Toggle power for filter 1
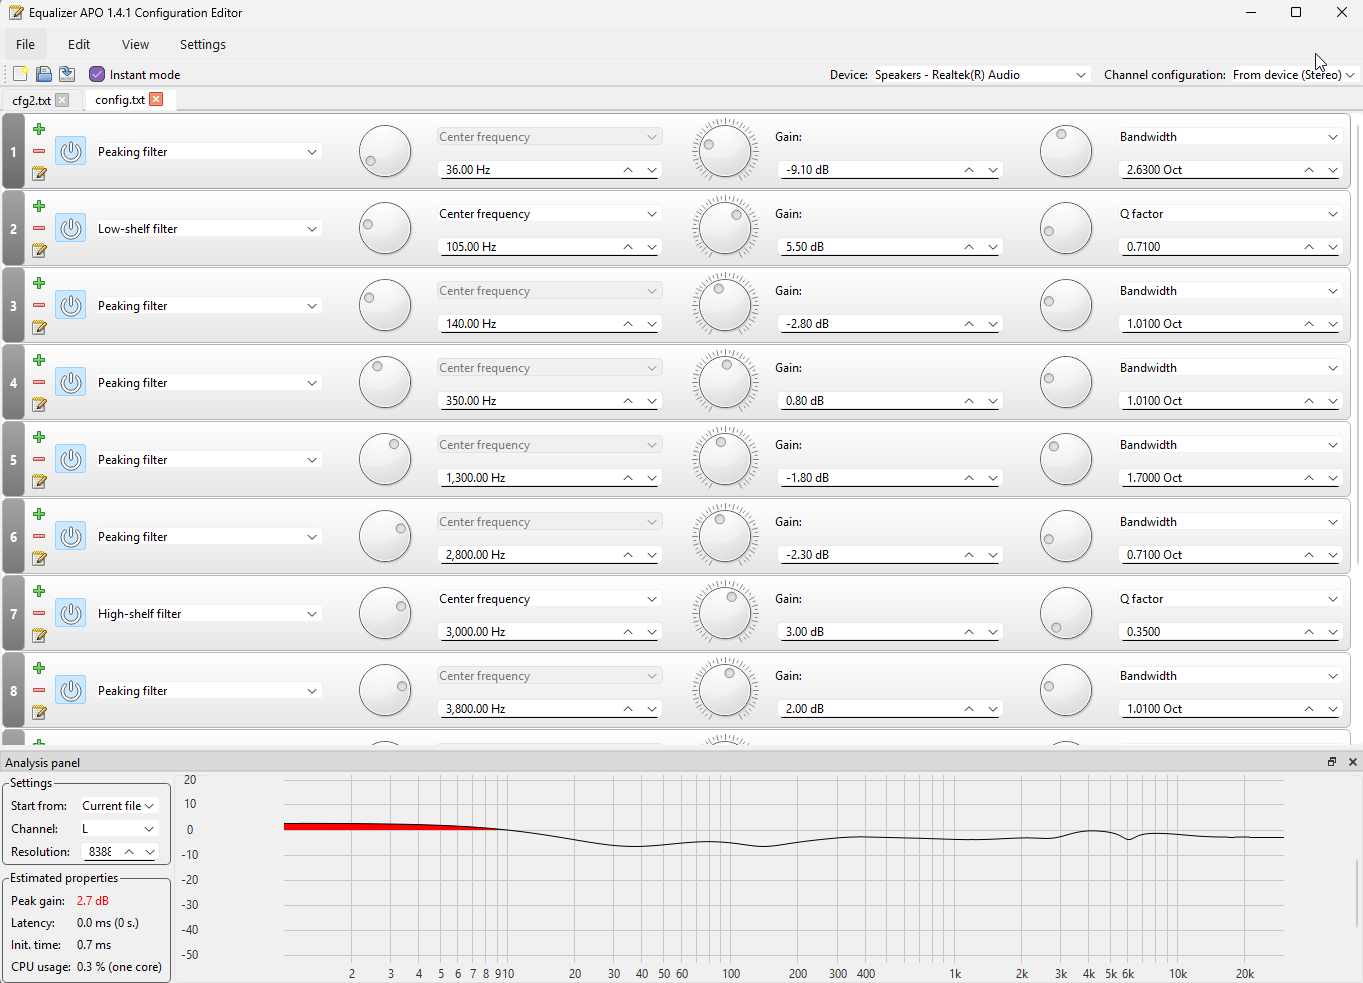Screen dimensions: 1363x983 point(70,152)
